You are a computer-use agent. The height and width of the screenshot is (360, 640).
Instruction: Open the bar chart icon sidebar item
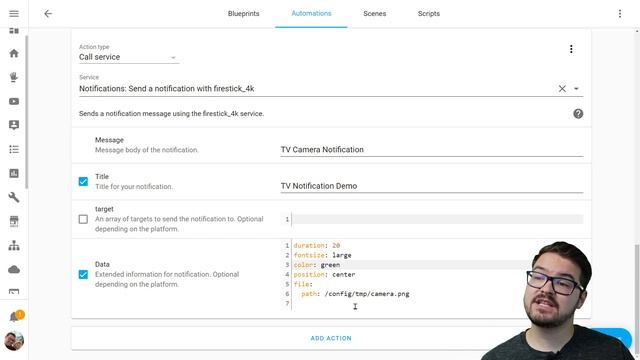coord(14,173)
